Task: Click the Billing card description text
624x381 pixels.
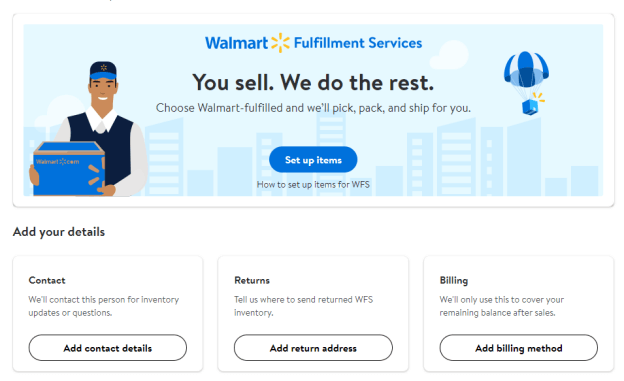Action: 501,306
